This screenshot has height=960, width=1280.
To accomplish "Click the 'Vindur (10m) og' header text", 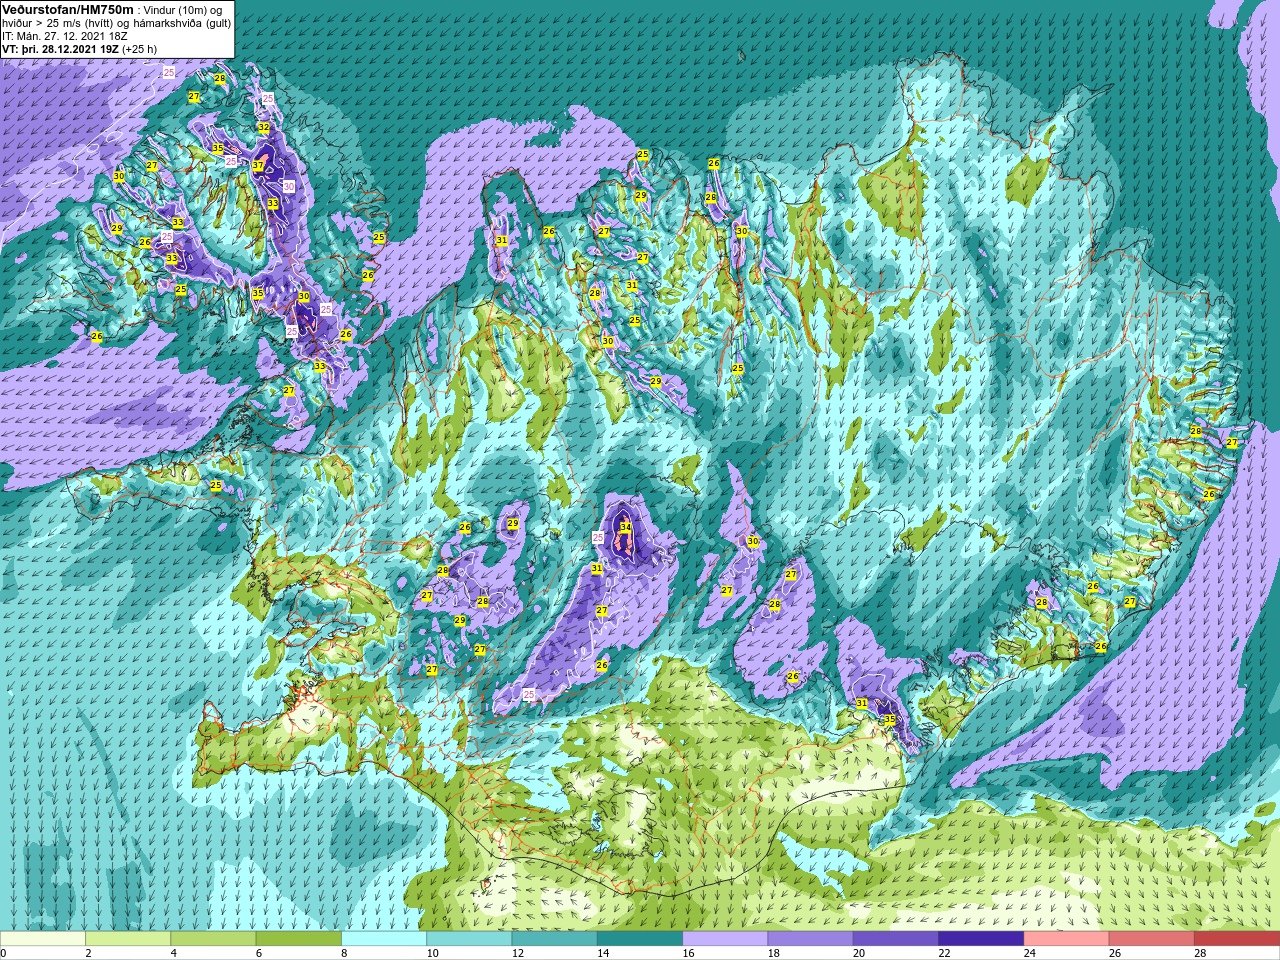I will 185,10.
